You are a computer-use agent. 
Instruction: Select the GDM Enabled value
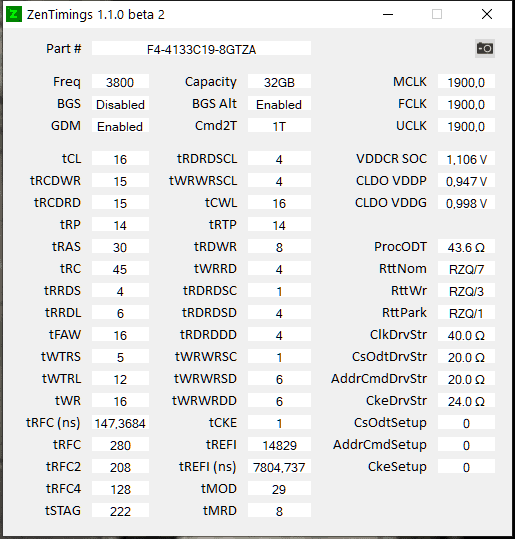(x=120, y=125)
